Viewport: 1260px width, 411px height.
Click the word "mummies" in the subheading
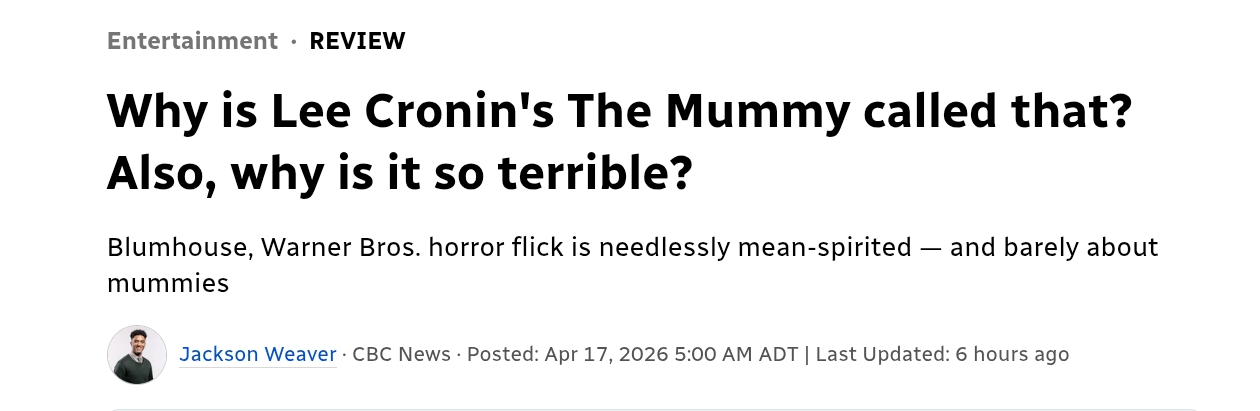pos(168,283)
